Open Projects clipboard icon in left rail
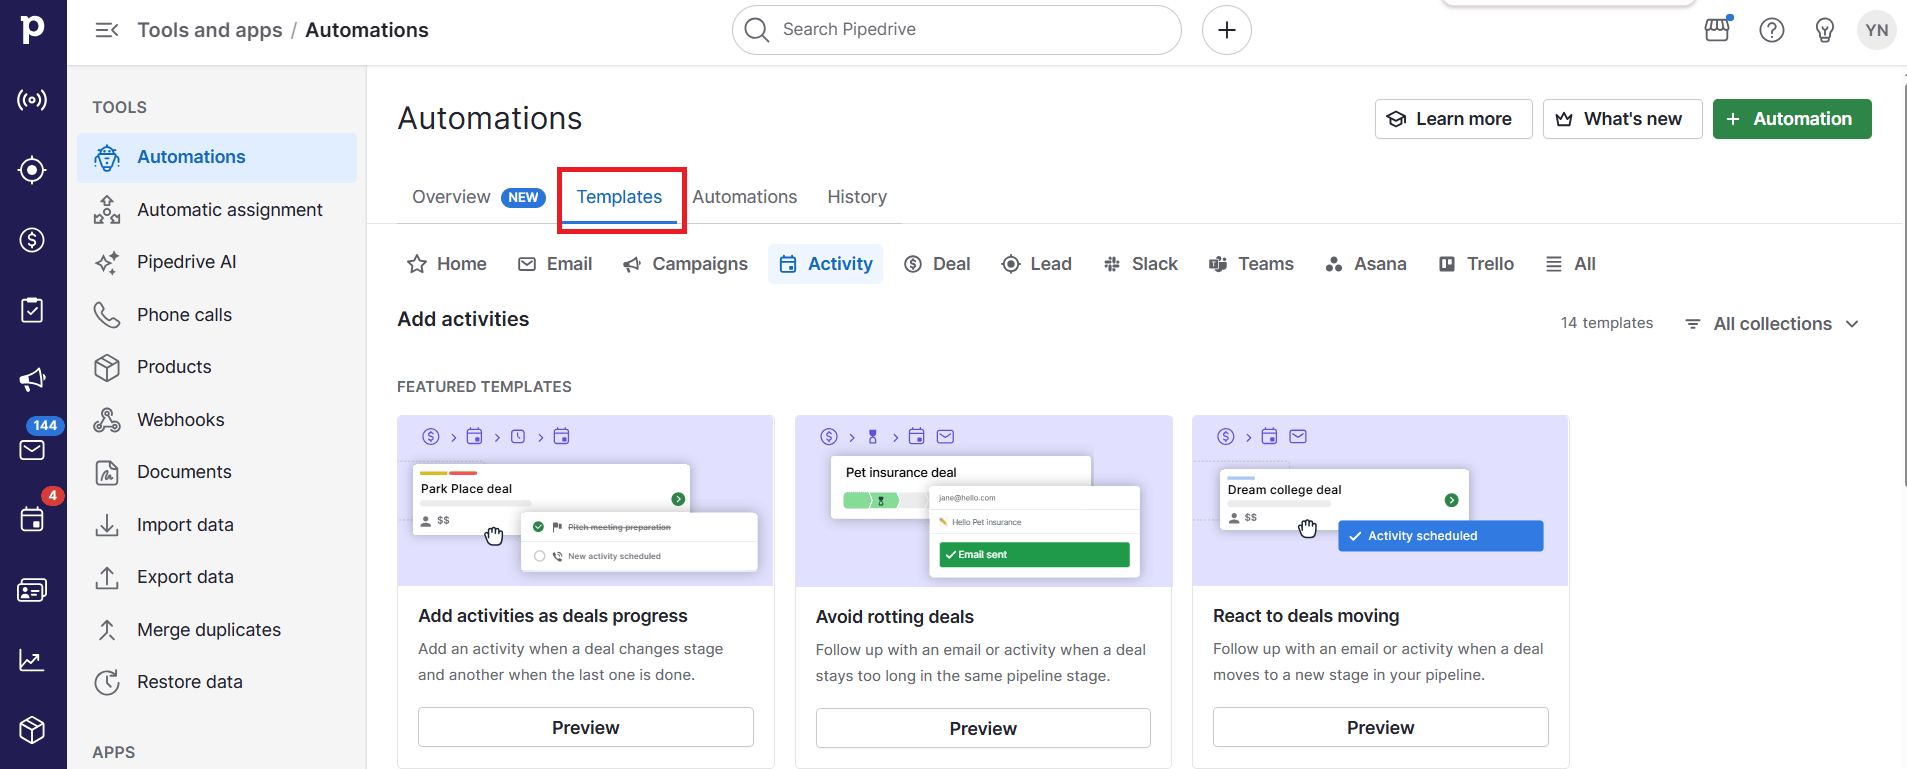Viewport: 1907px width, 769px height. pyautogui.click(x=32, y=310)
